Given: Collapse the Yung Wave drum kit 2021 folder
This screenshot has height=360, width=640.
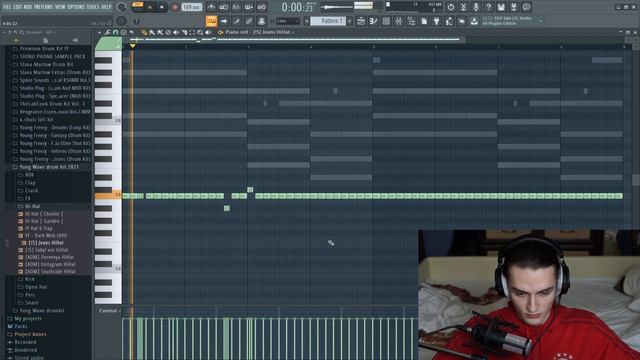Looking at the screenshot, I should tap(49, 167).
